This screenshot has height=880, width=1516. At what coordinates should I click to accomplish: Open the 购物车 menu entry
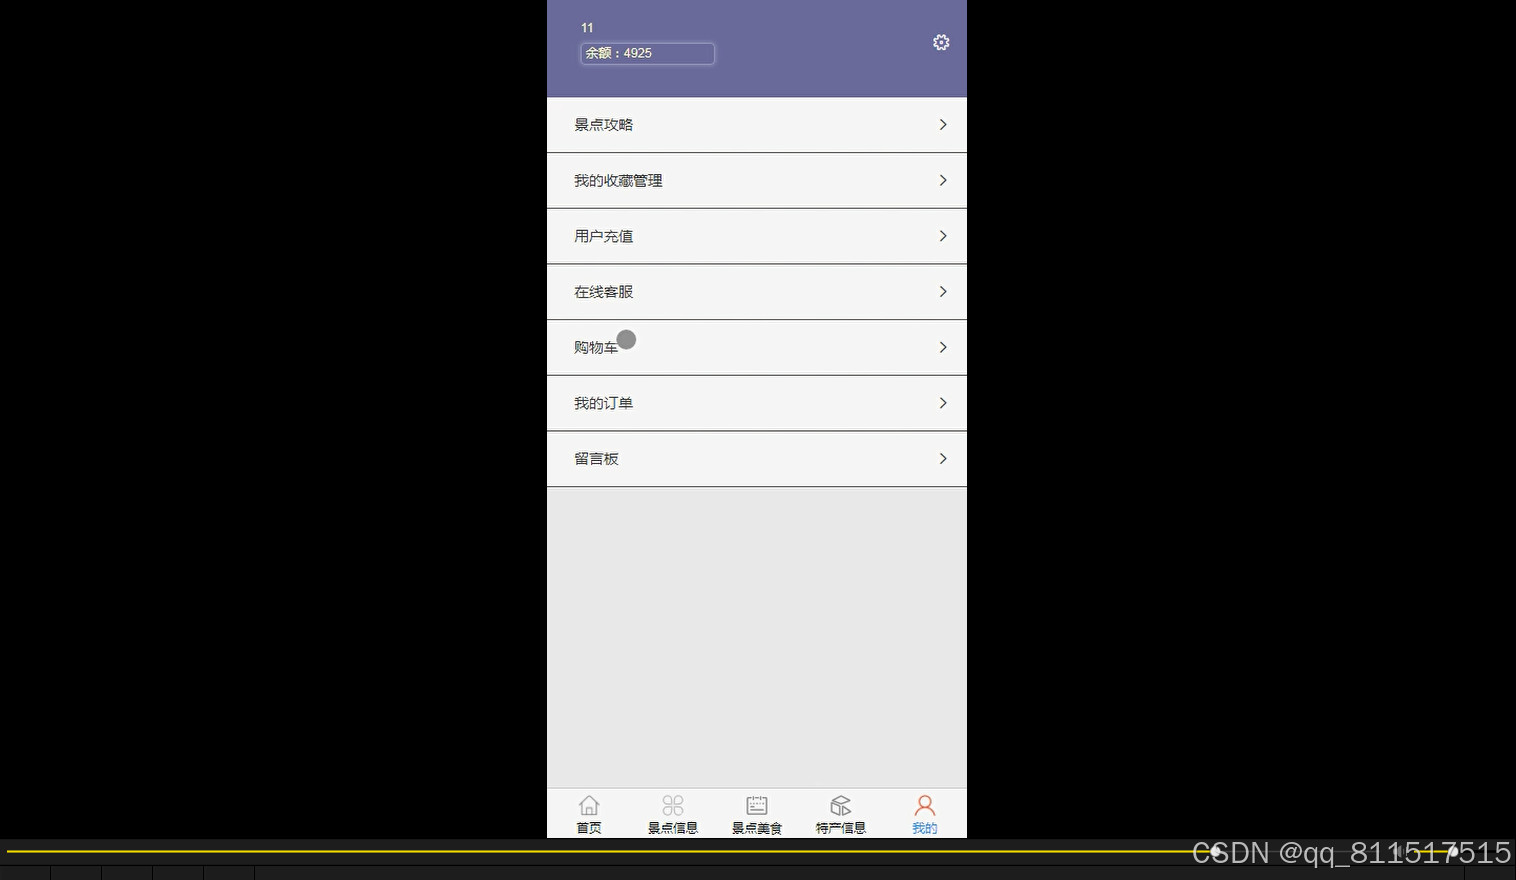click(757, 348)
